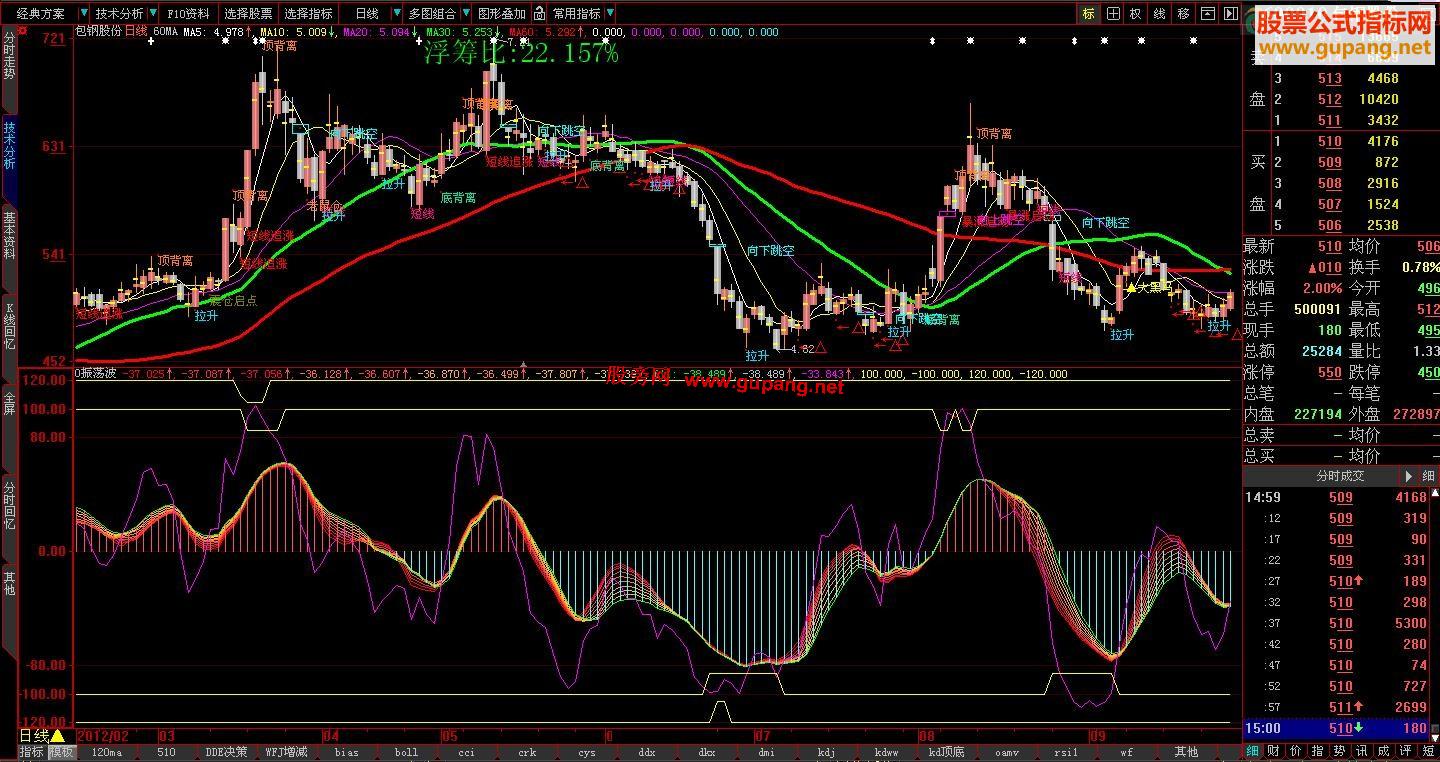Image resolution: width=1440 pixels, height=762 pixels.
Task: Switch to the rsil indicator tab
Action: pos(1066,752)
